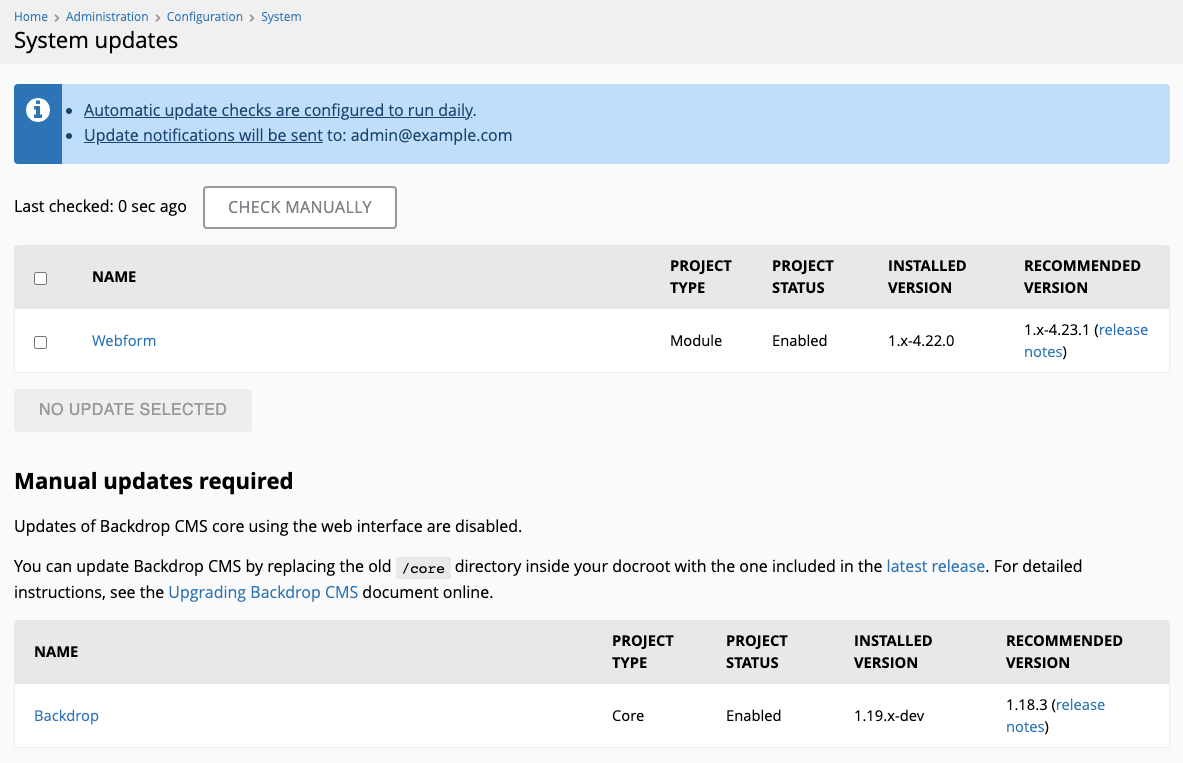Toggle the select-all checkbox in table header
Viewport: 1183px width, 763px height.
(41, 278)
